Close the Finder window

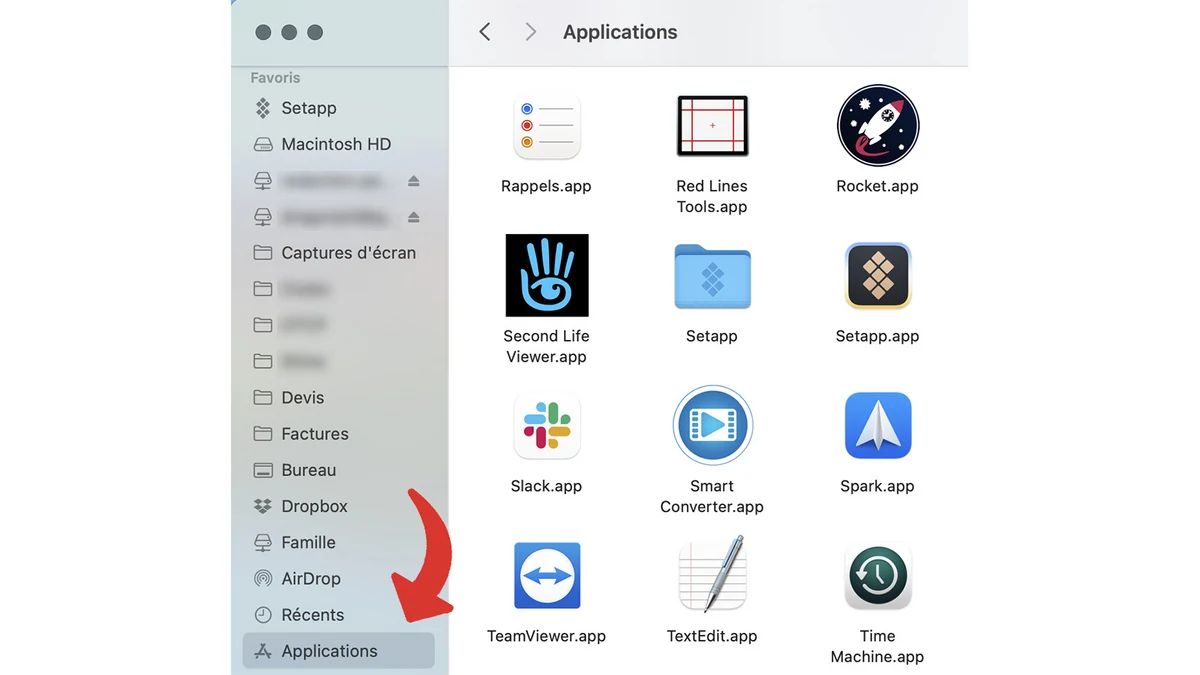(263, 33)
